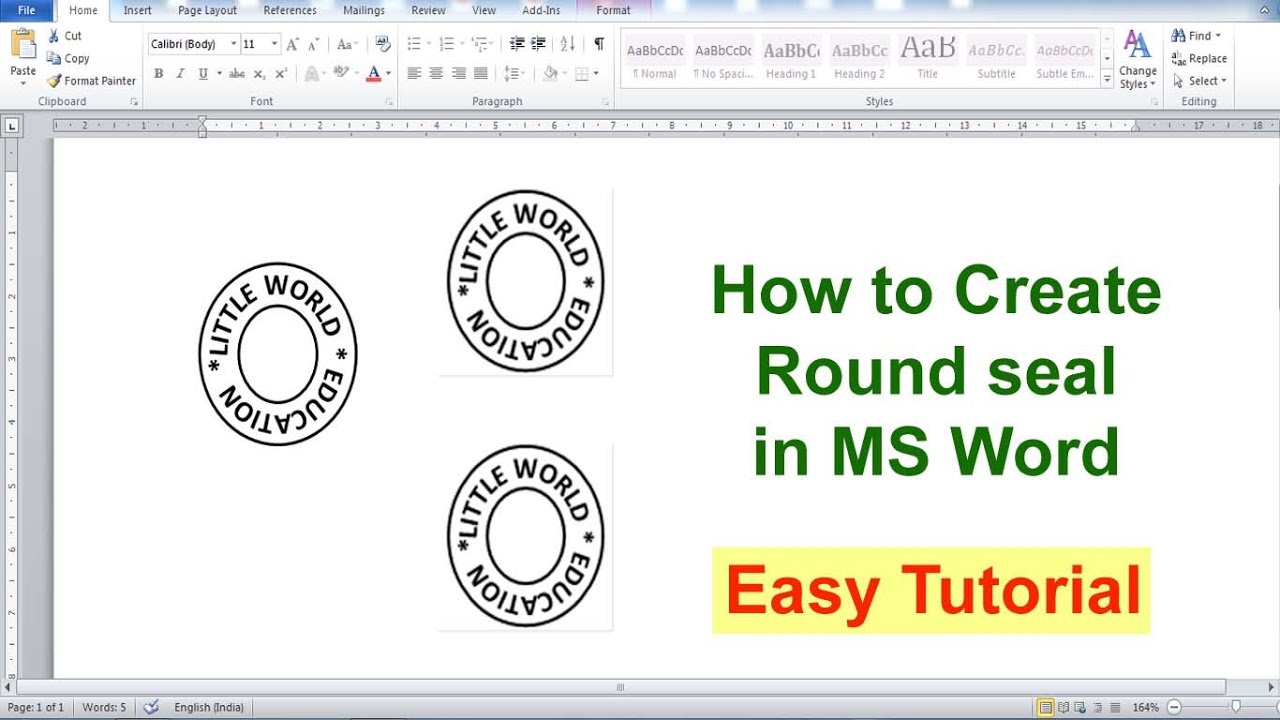Open line spacing options
This screenshot has height=720, width=1280.
(x=514, y=73)
